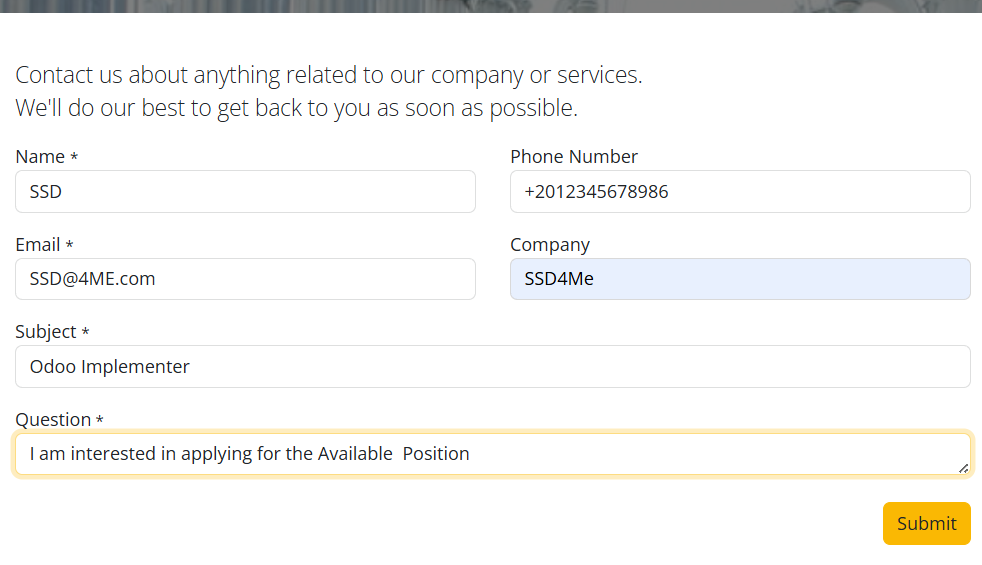Select the Phone Number input field
982x565 pixels.
click(740, 192)
